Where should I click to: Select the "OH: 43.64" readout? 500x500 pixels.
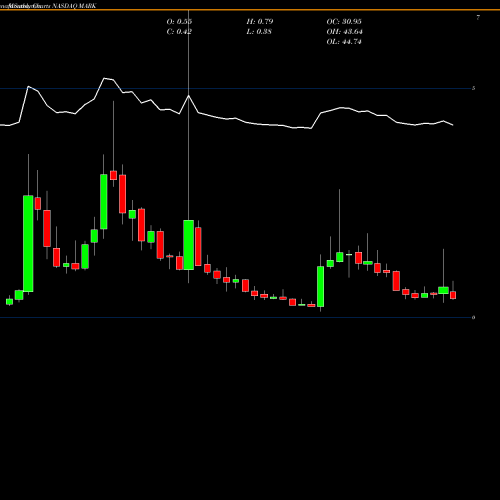(x=344, y=32)
